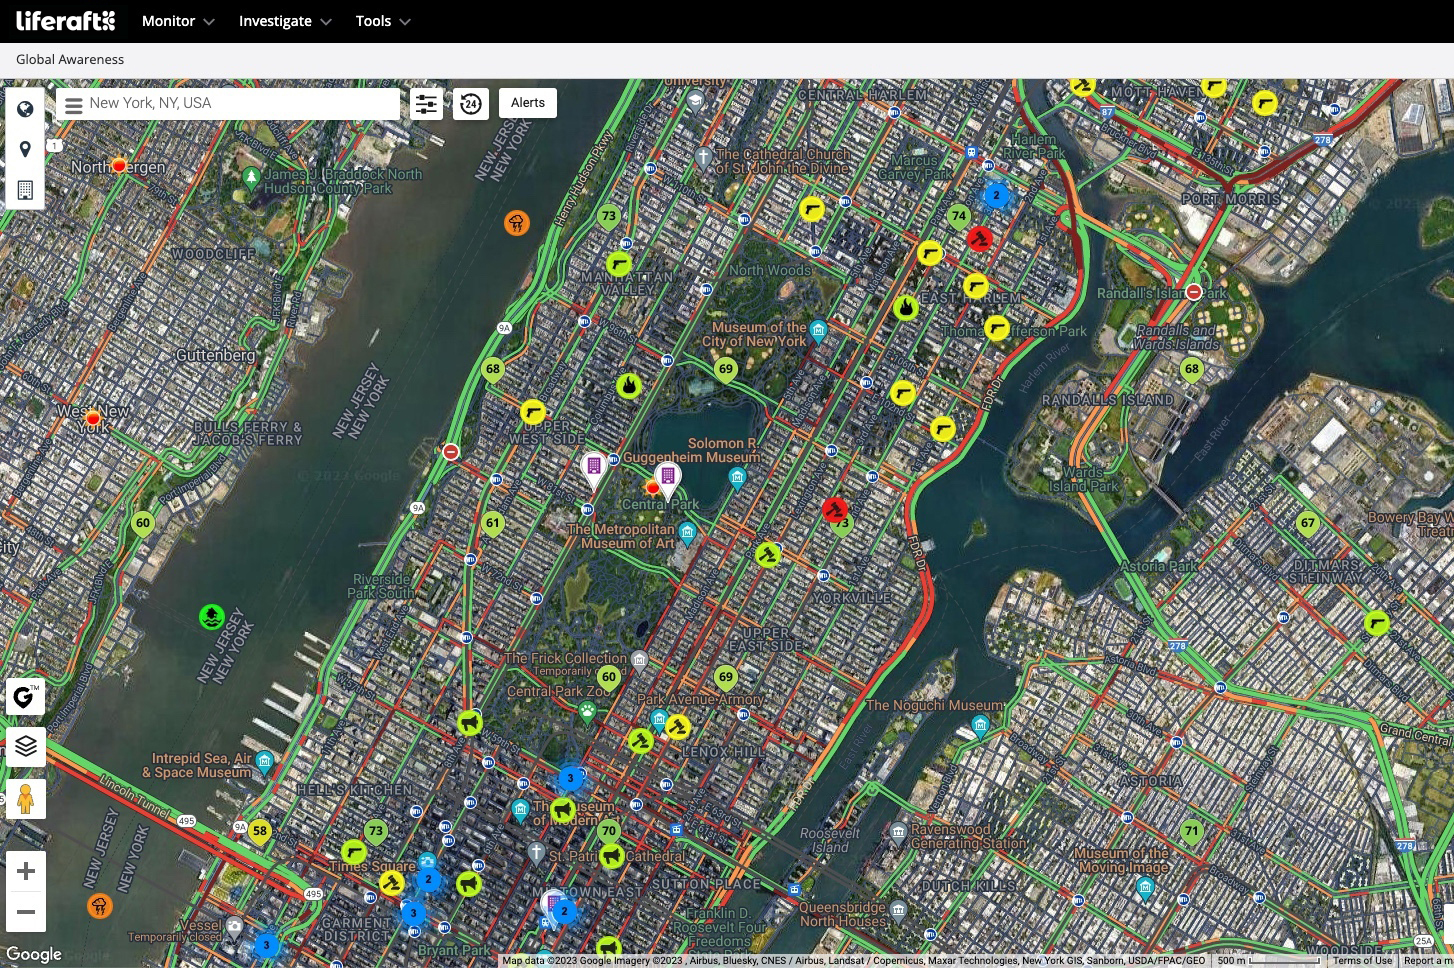Click the Noguchi Museum pin
This screenshot has width=1454, height=969.
980,726
